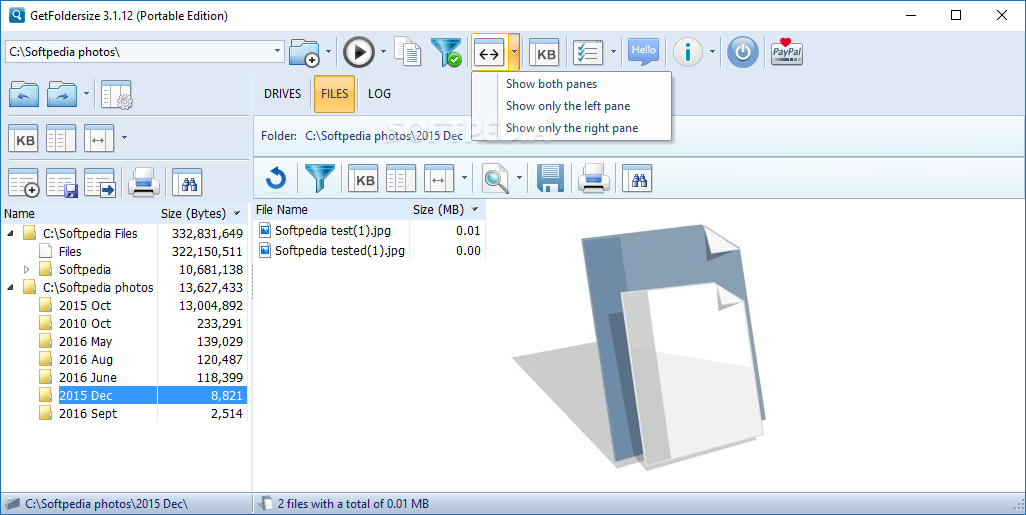Click the blue refresh arrow in files pane
Image resolution: width=1026 pixels, height=515 pixels.
[x=276, y=178]
